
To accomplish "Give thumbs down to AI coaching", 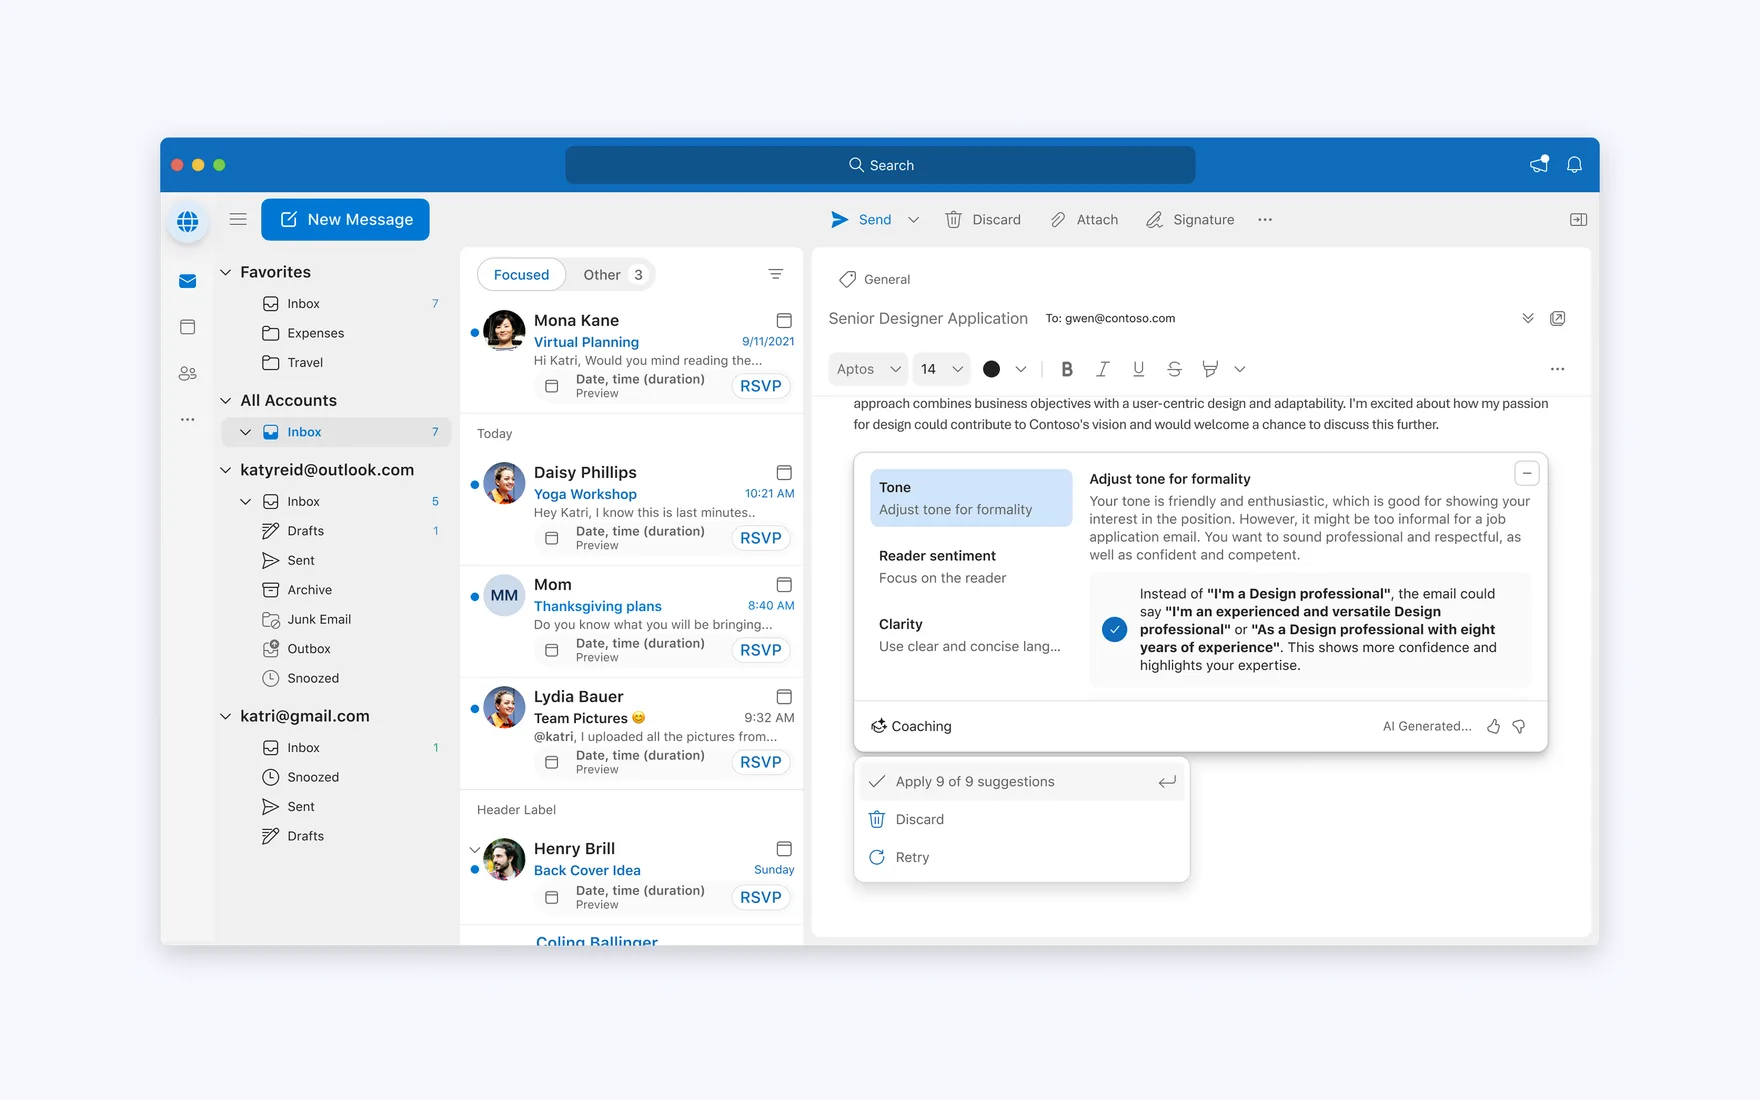I will point(1519,726).
